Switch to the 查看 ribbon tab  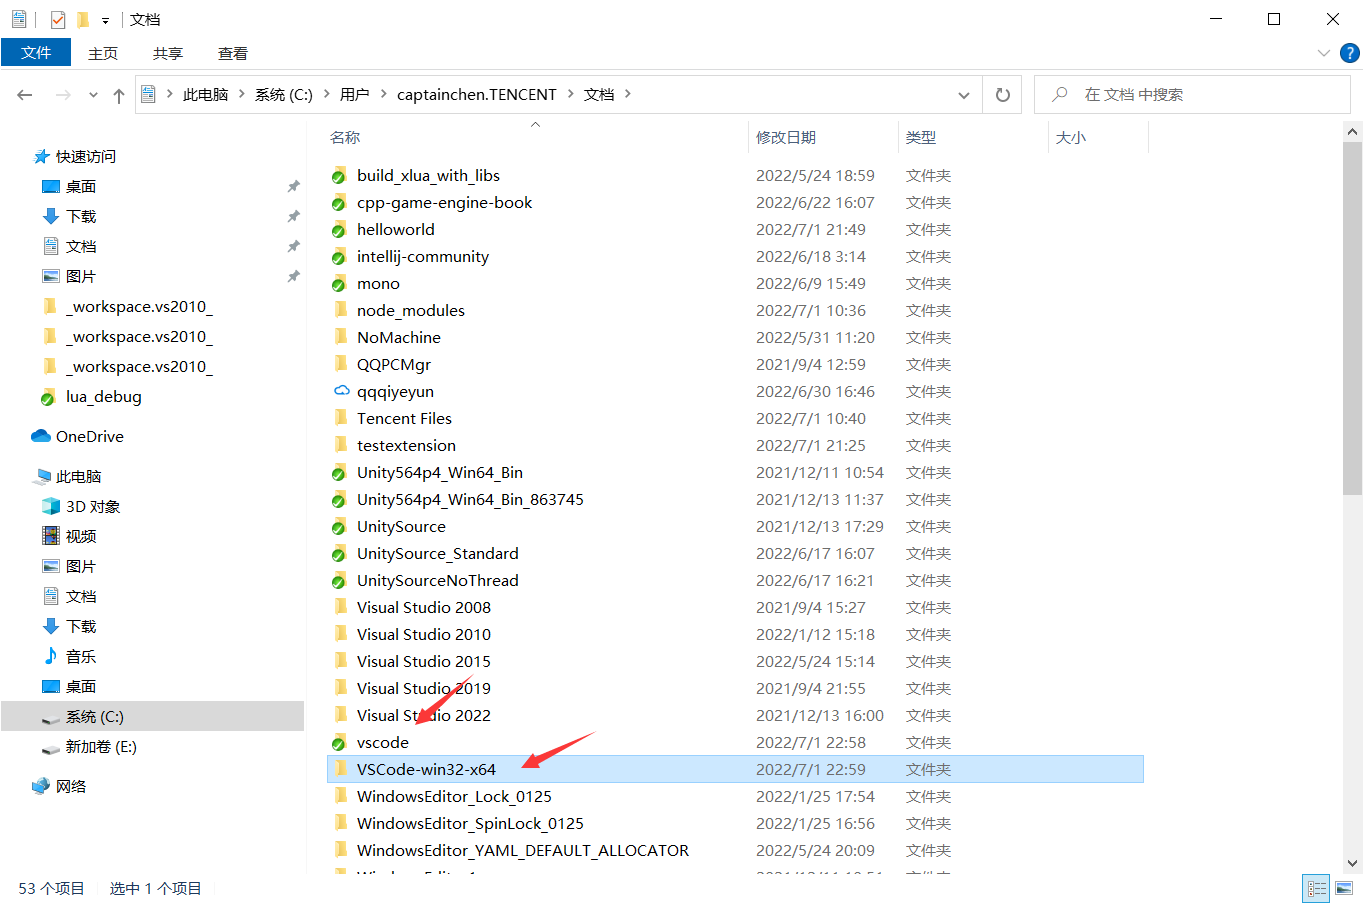tap(233, 53)
